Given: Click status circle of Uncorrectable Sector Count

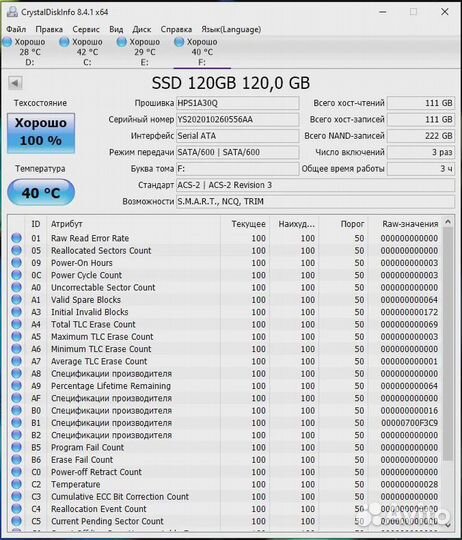Looking at the screenshot, I should [x=16, y=287].
